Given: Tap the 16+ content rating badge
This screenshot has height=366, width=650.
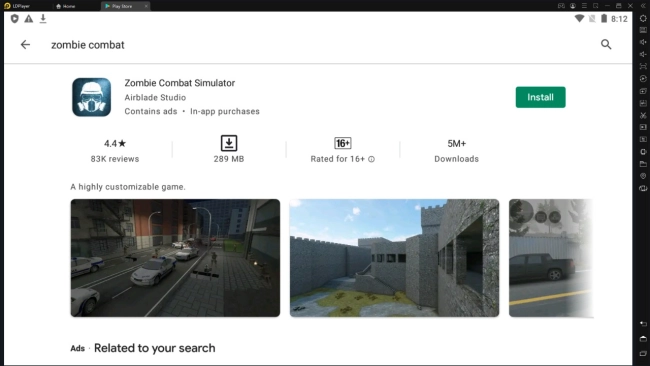Looking at the screenshot, I should click(x=342, y=143).
